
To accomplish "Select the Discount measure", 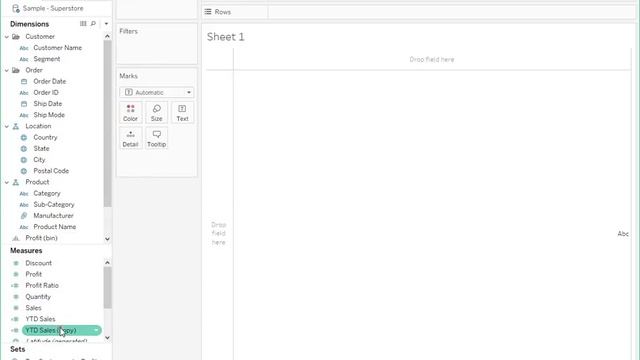I will 38,263.
